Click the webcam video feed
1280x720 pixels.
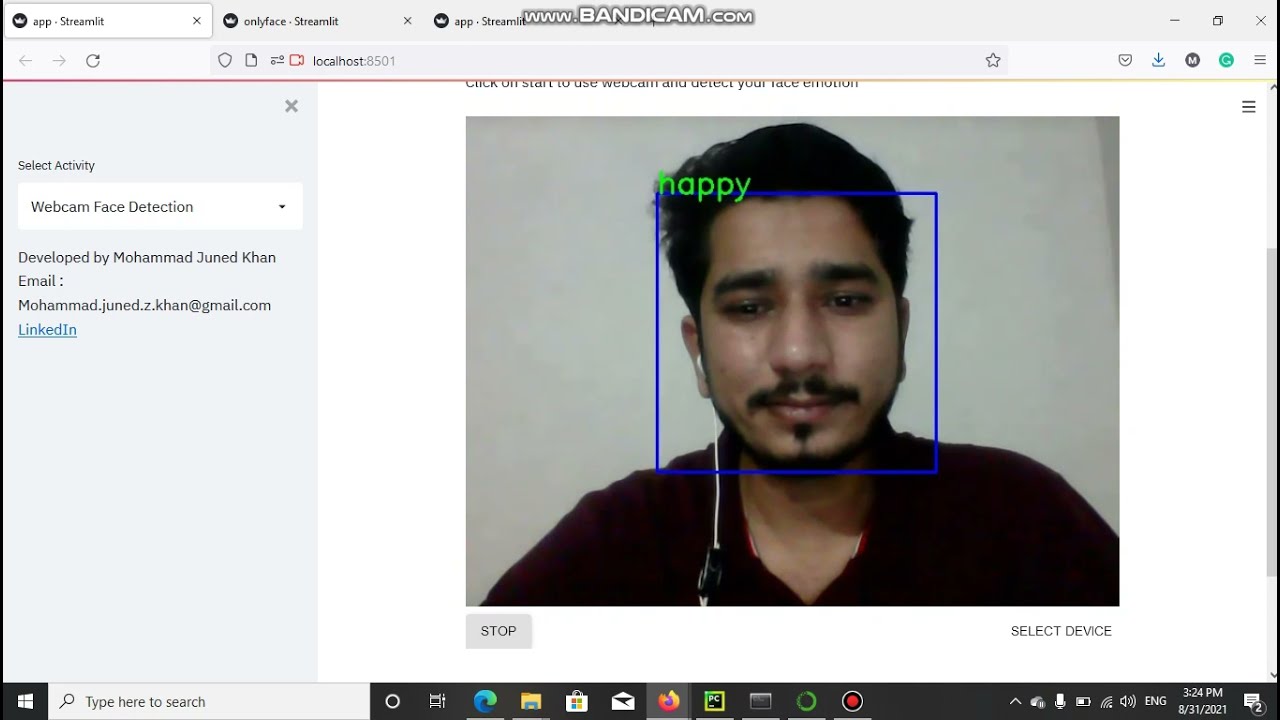(x=792, y=361)
